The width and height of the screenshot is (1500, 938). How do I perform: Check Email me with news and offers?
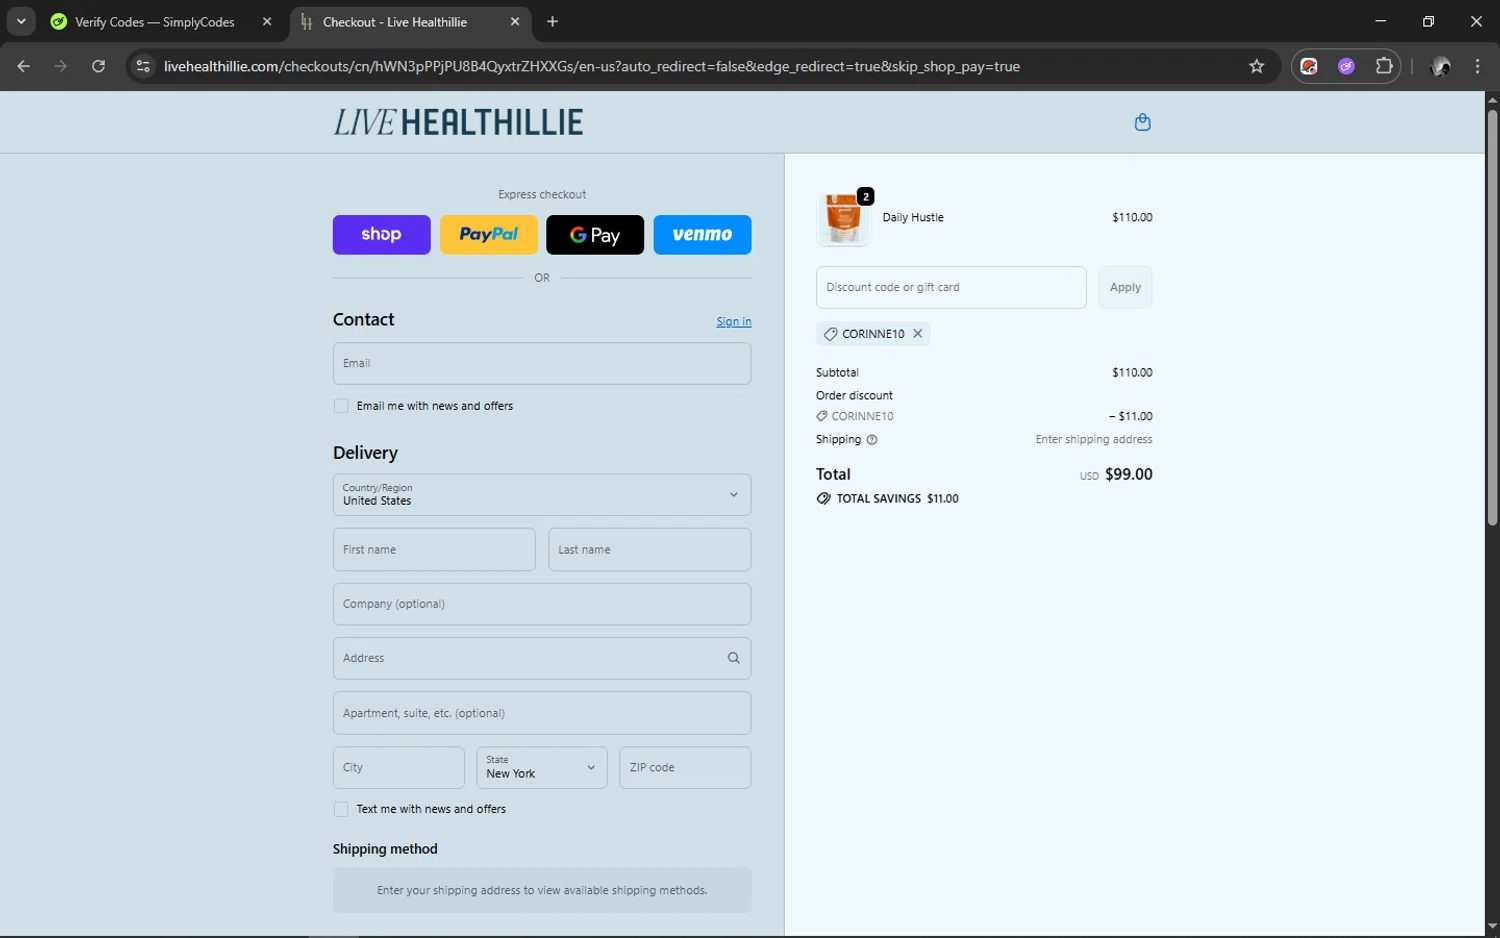[341, 406]
